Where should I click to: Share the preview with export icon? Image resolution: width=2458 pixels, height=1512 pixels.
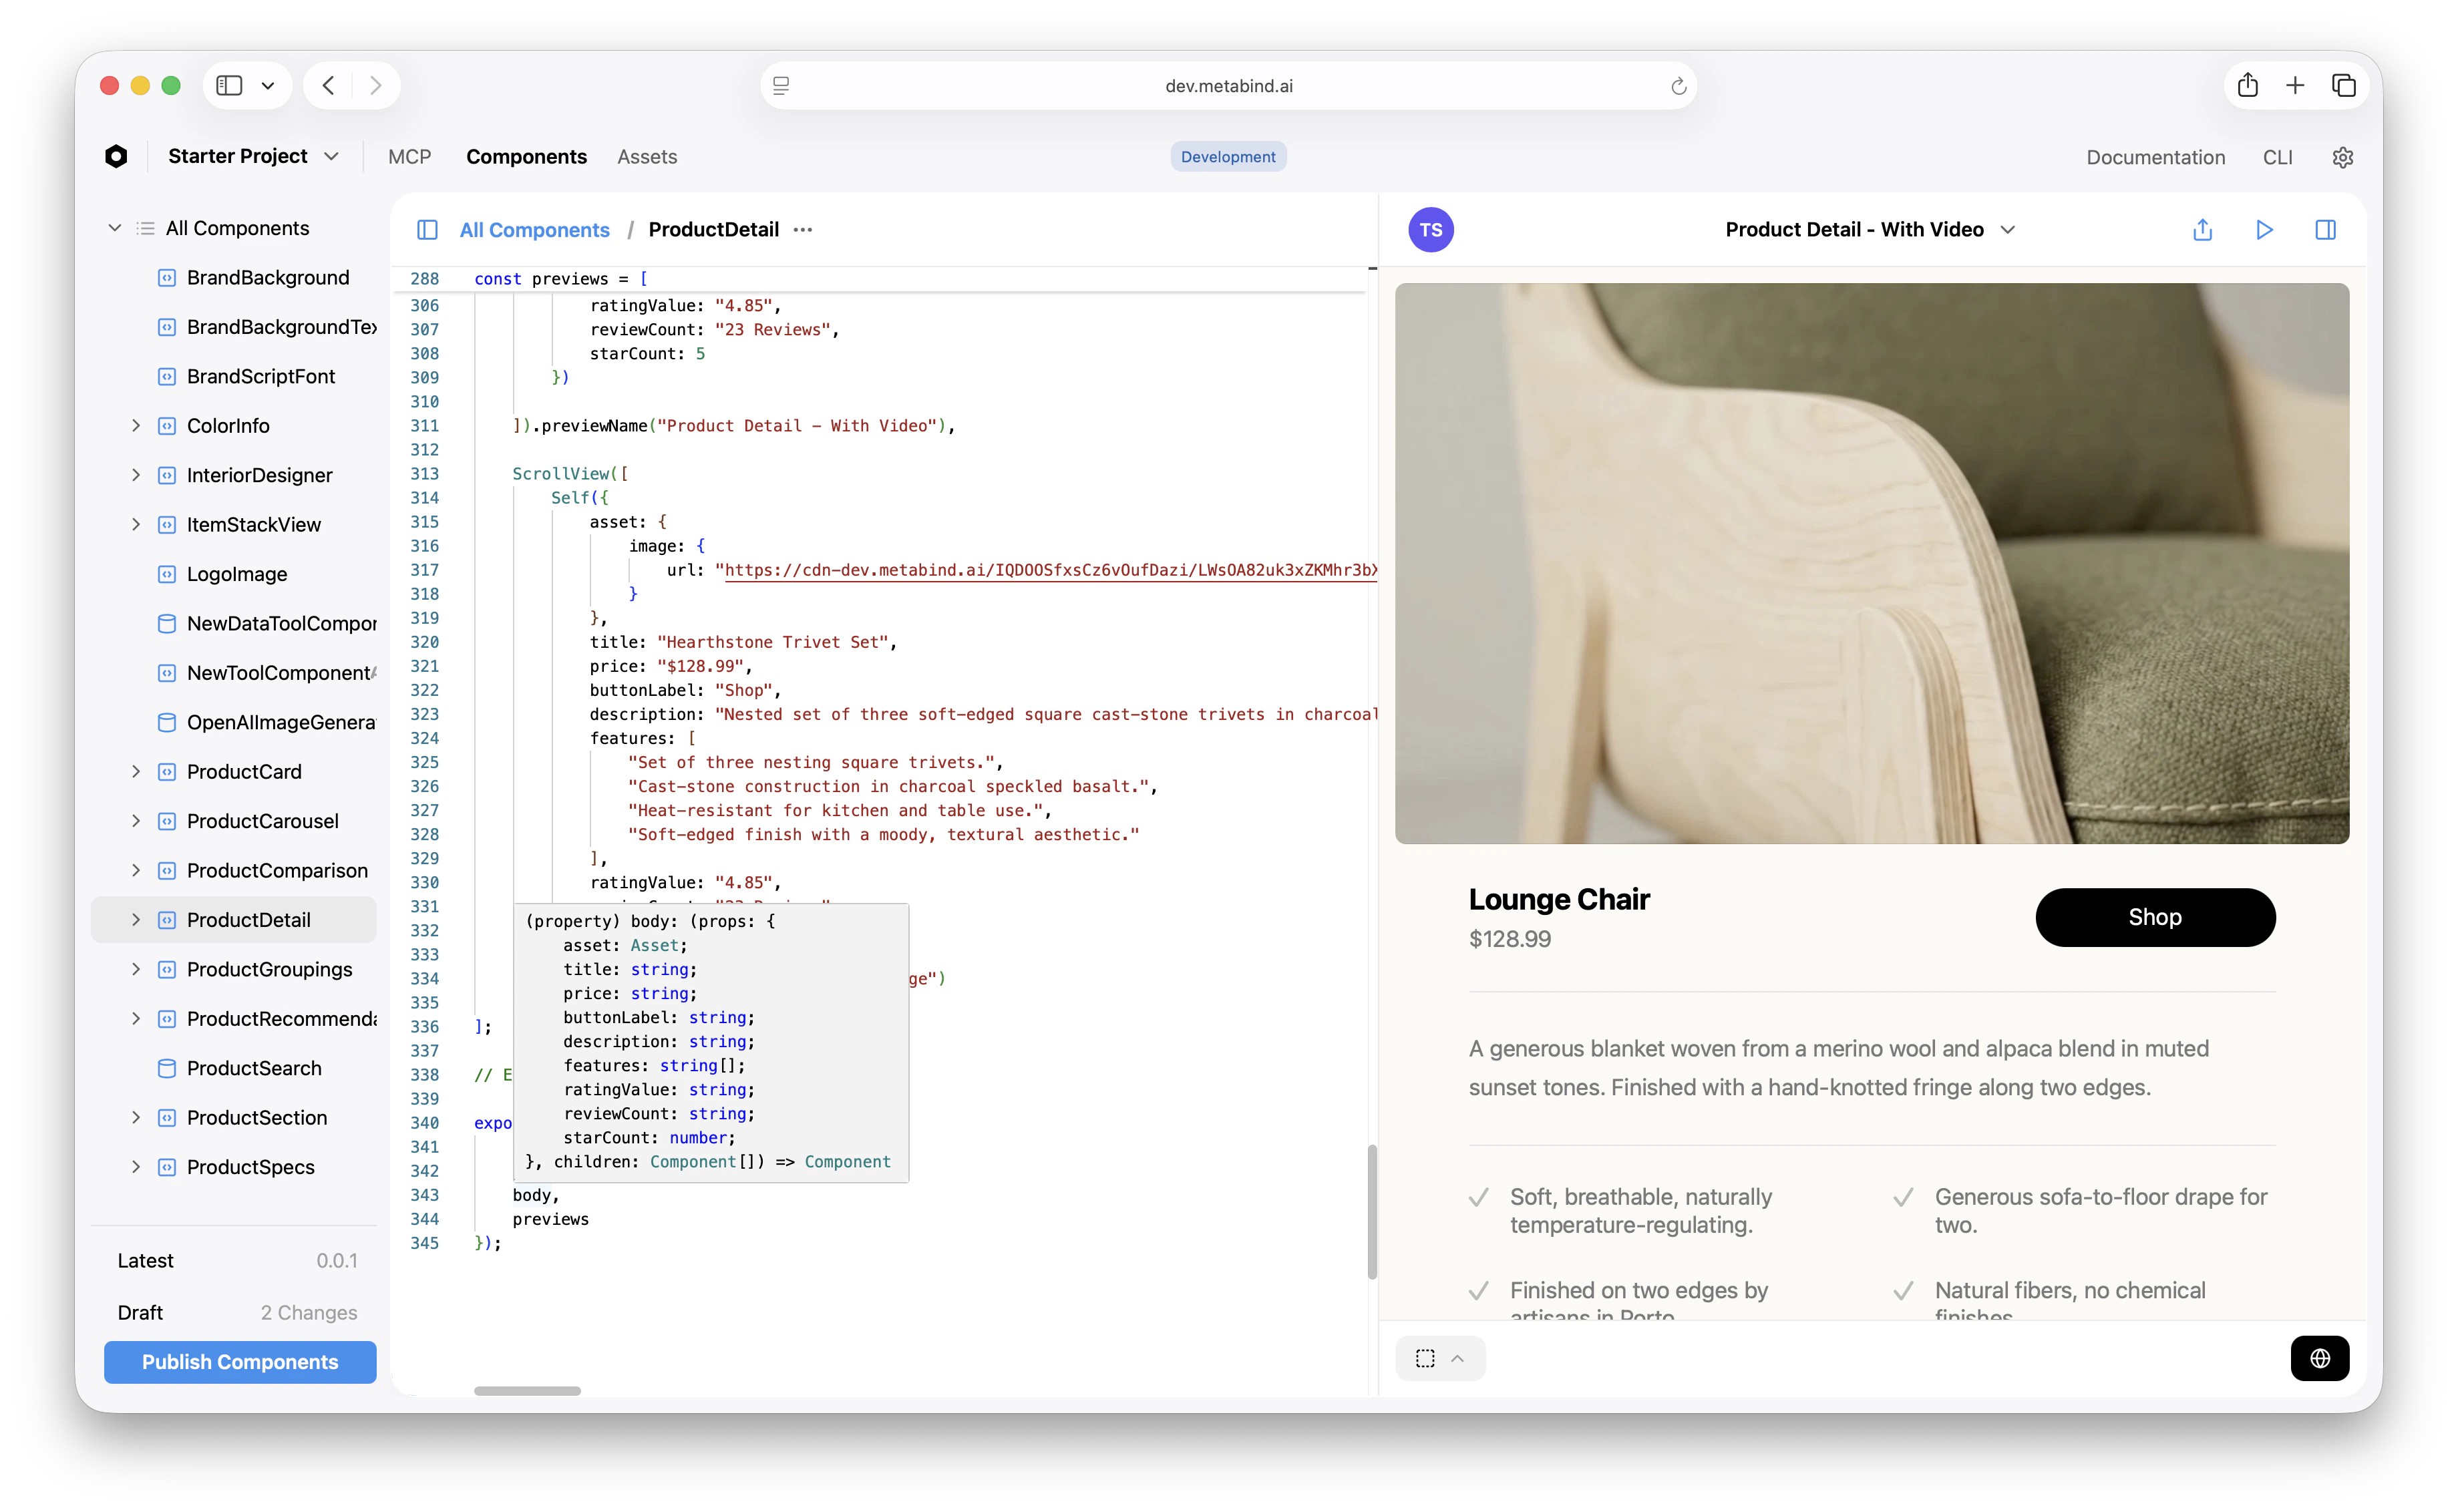[x=2202, y=230]
